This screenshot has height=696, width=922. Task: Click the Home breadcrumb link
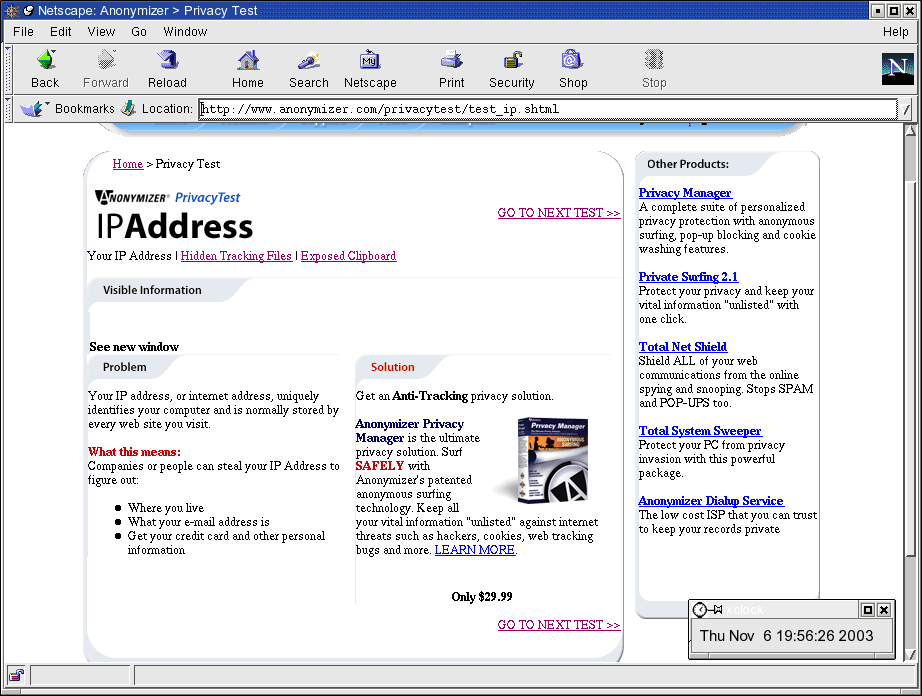[128, 164]
